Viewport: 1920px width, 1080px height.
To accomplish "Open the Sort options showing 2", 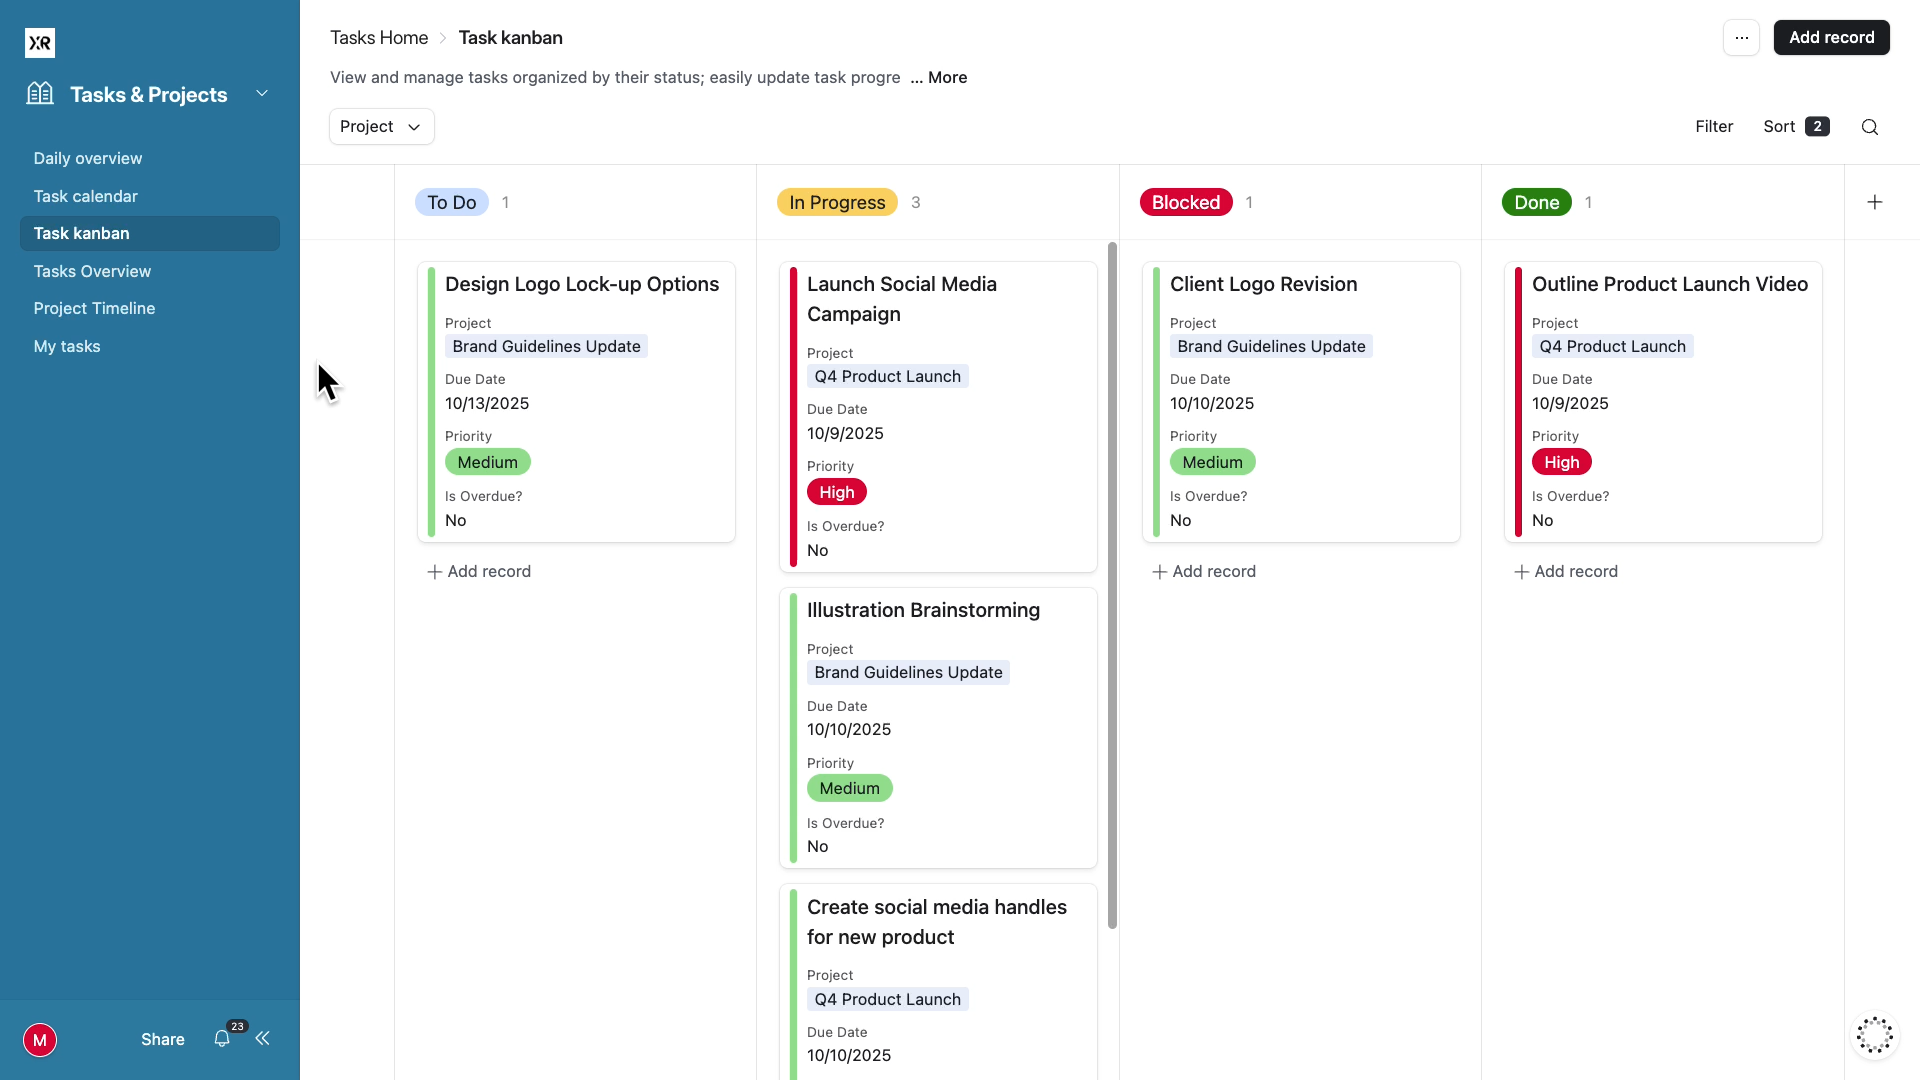I will (x=1795, y=126).
